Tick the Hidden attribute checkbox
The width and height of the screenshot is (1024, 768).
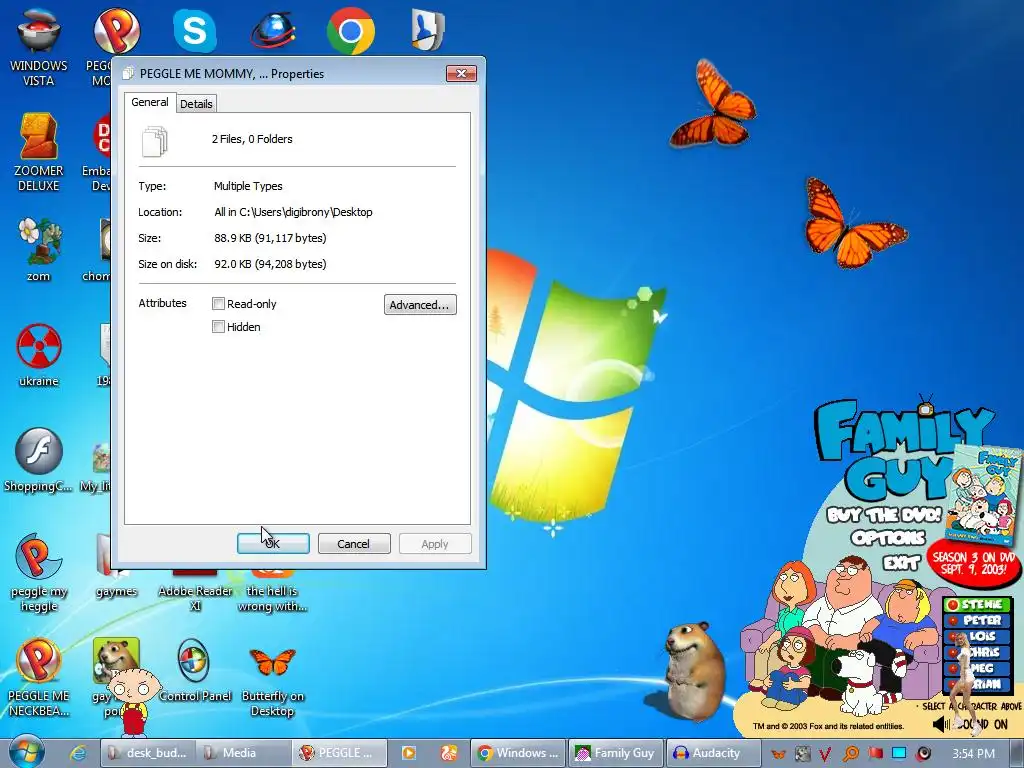coord(219,327)
